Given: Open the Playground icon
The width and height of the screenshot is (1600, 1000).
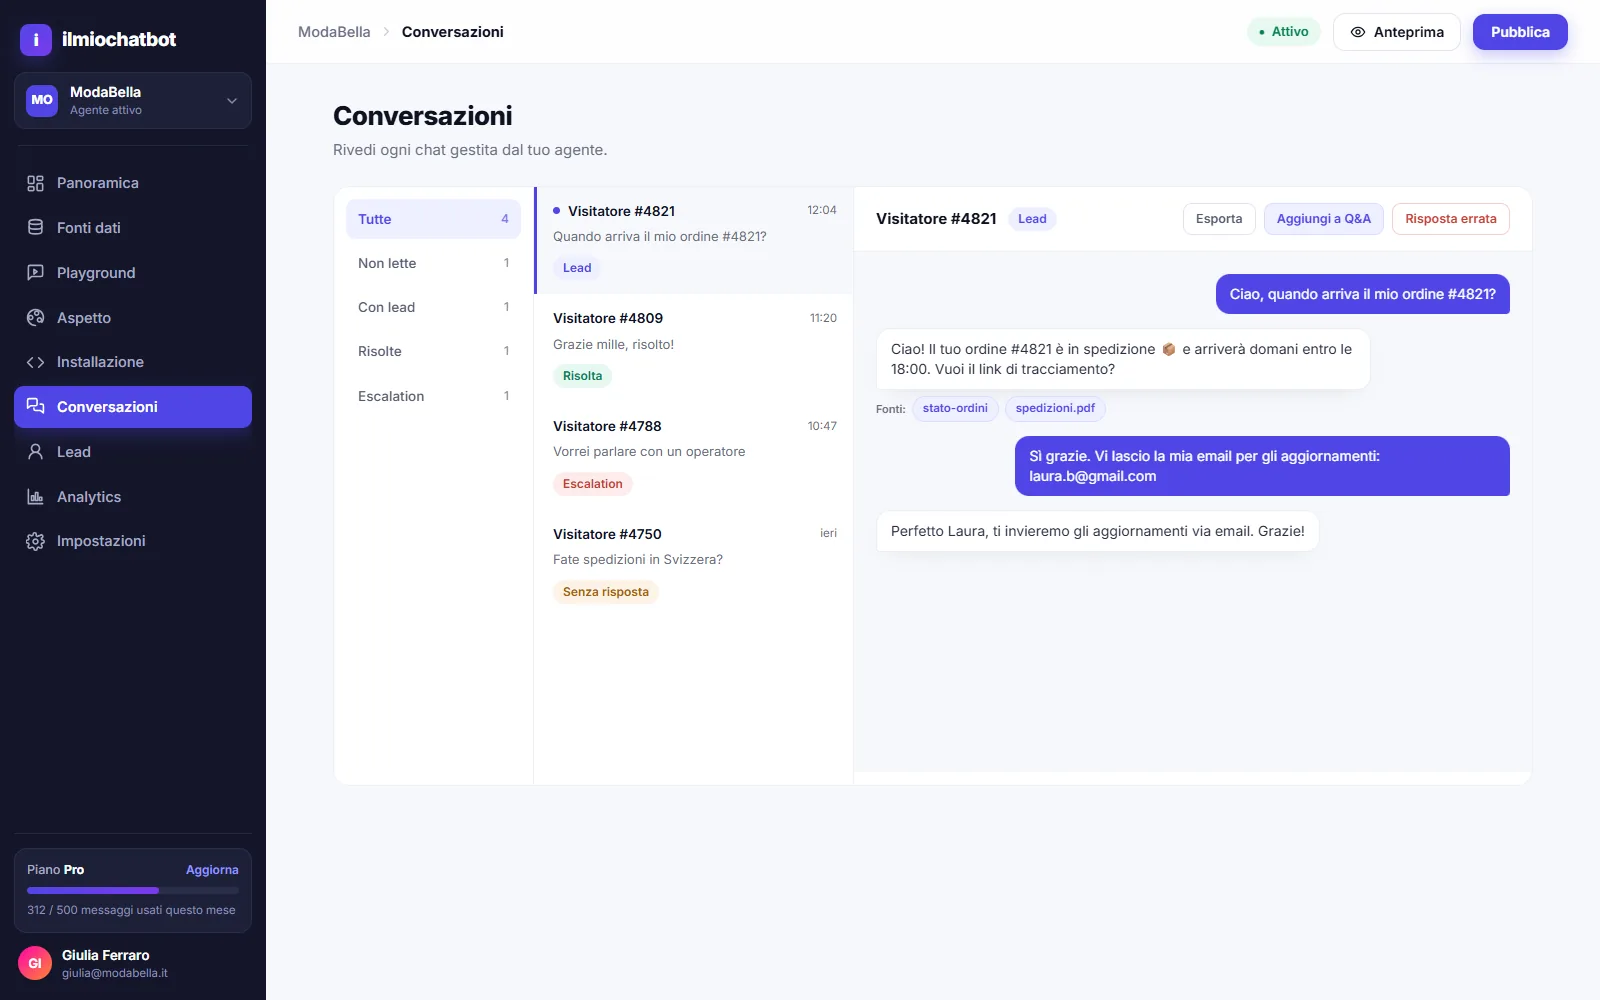Looking at the screenshot, I should point(36,273).
